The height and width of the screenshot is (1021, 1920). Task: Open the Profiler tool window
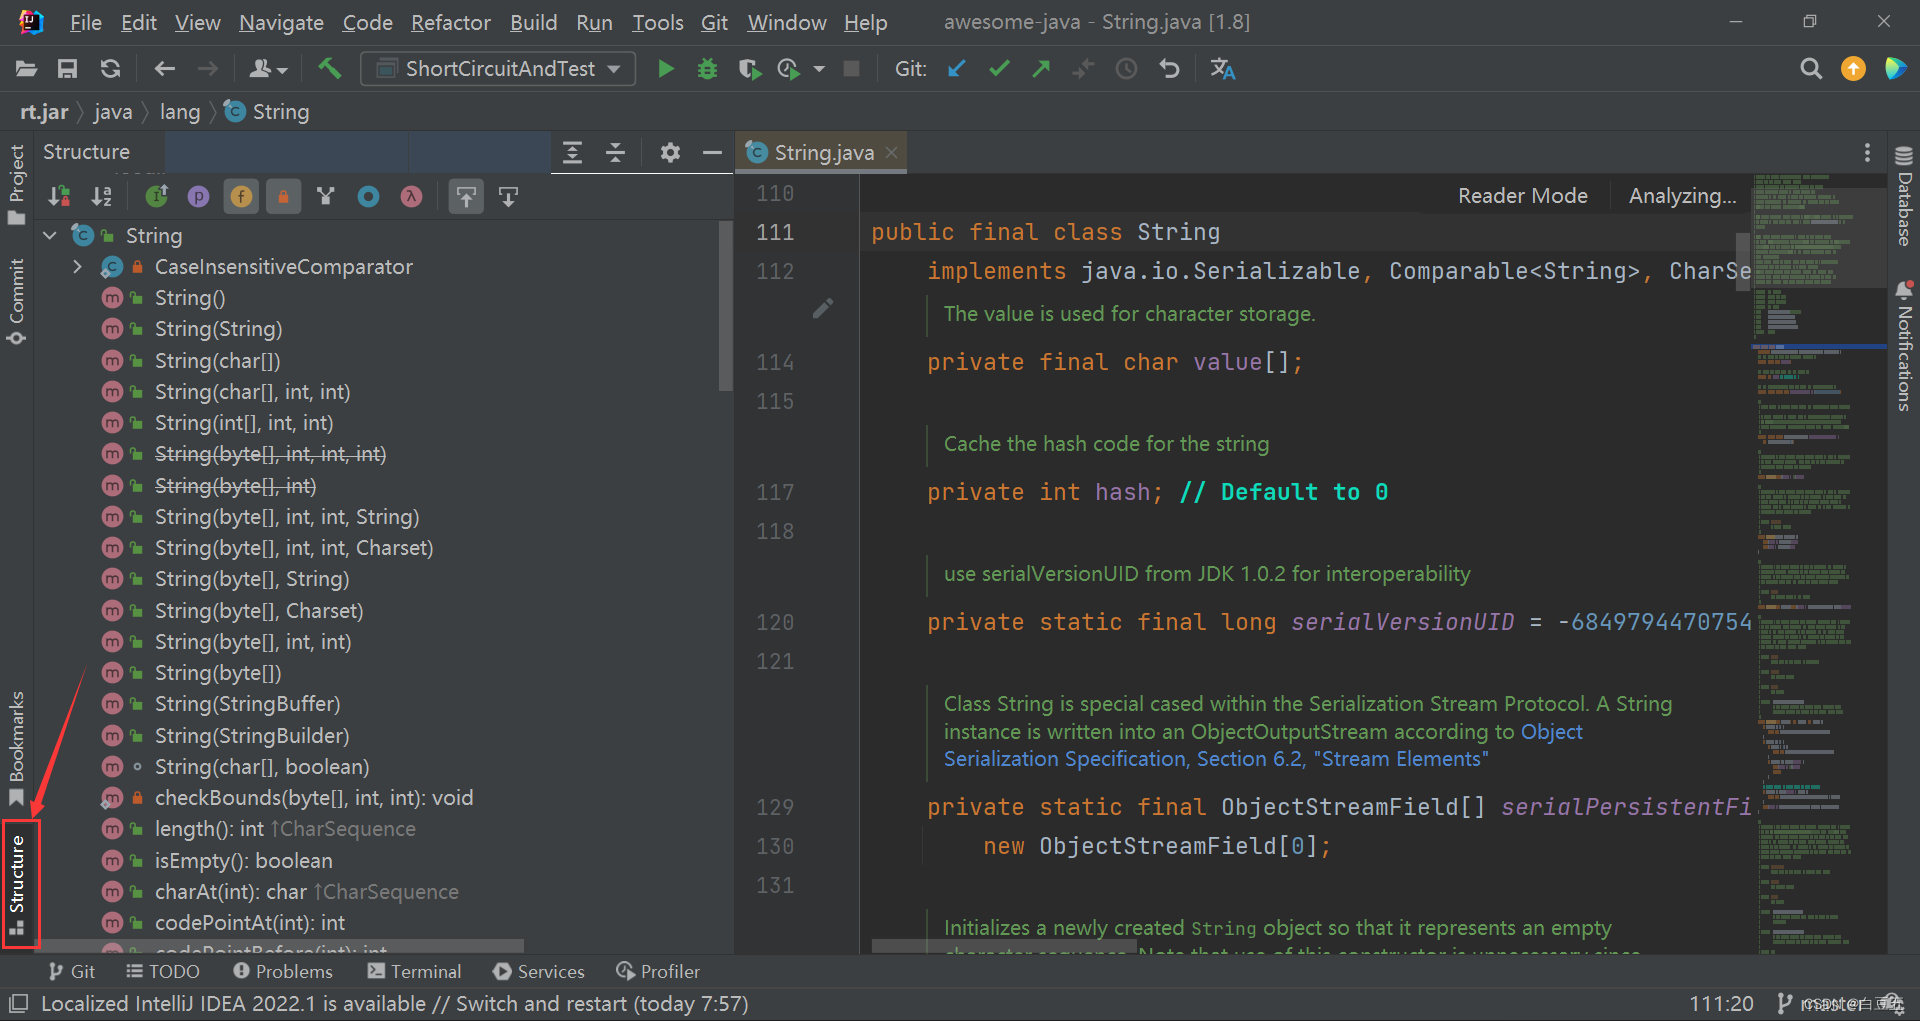pyautogui.click(x=657, y=971)
